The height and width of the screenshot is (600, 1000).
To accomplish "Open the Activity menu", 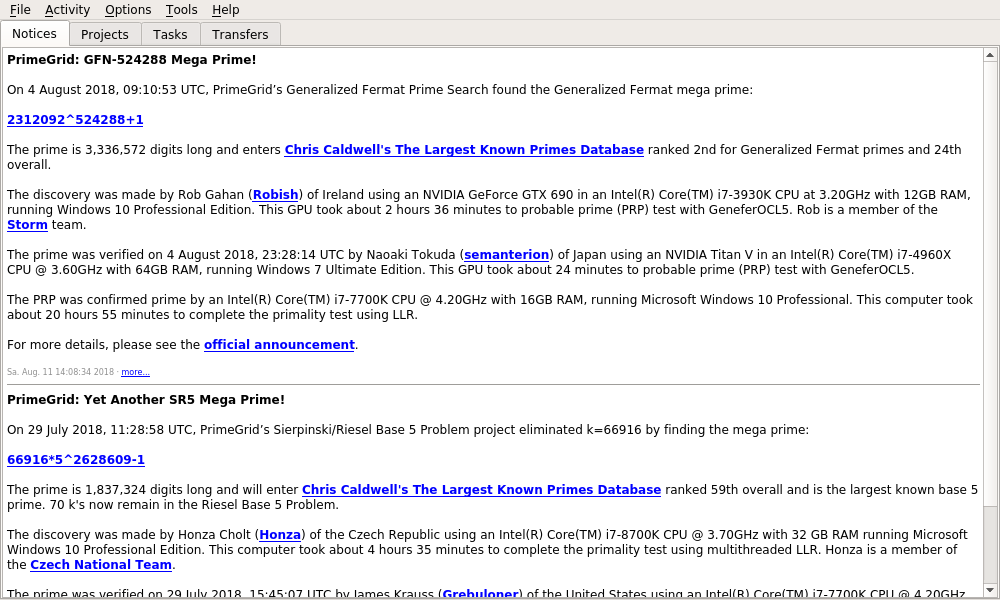I will coord(67,10).
